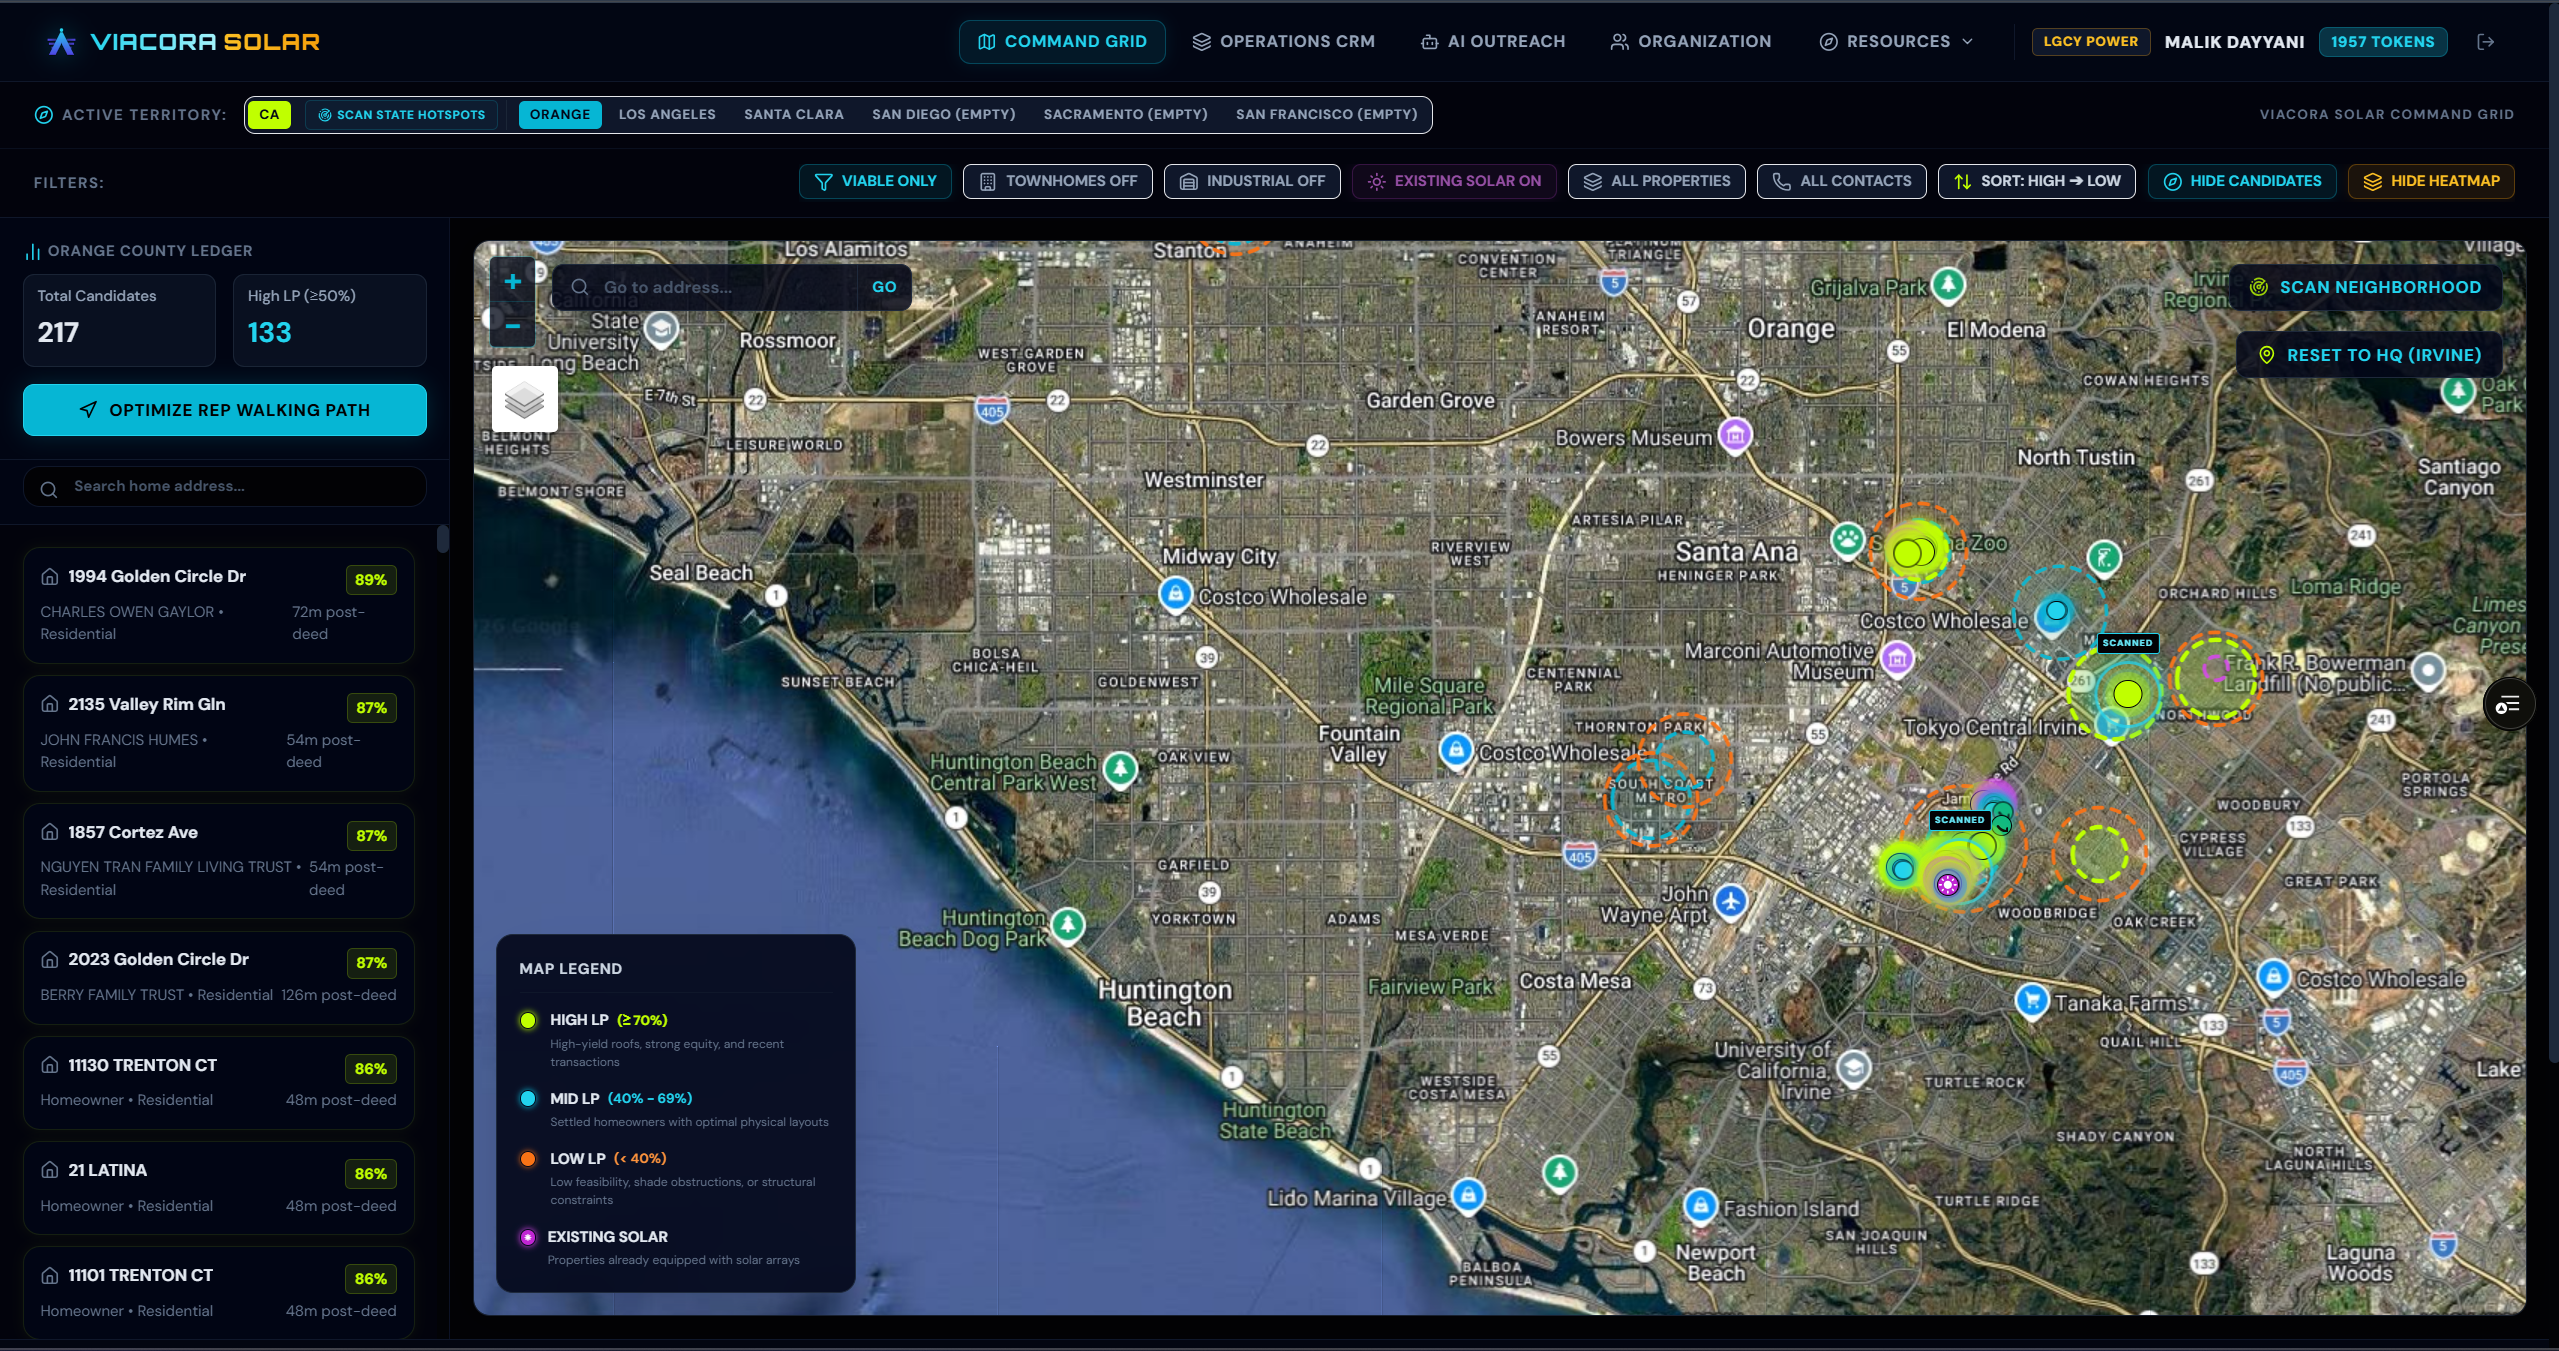
Task: Open the Command Grid tab
Action: point(1062,42)
